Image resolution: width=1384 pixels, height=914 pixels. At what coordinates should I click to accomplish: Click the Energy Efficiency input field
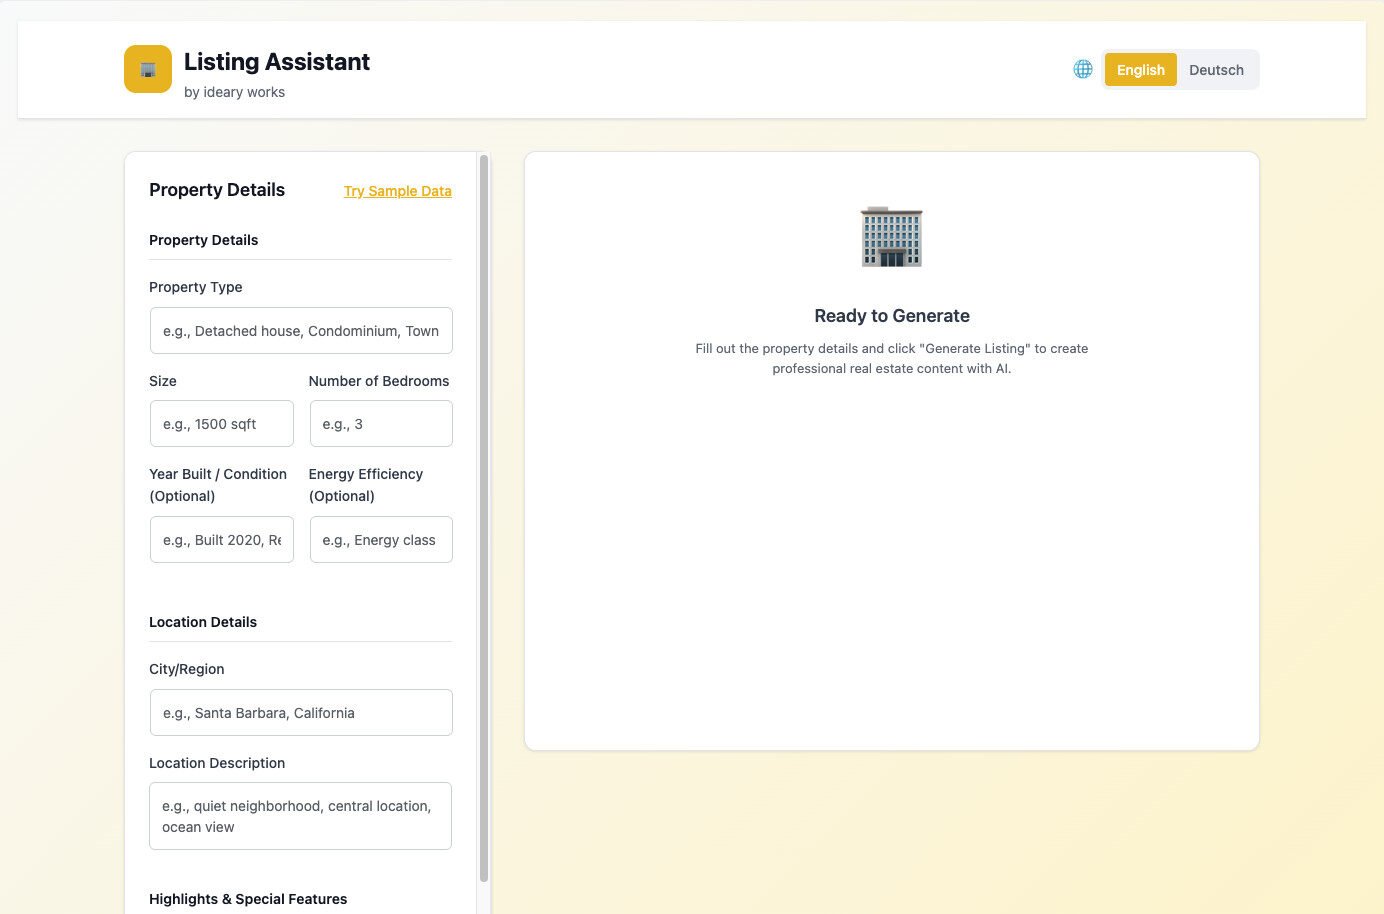click(381, 540)
